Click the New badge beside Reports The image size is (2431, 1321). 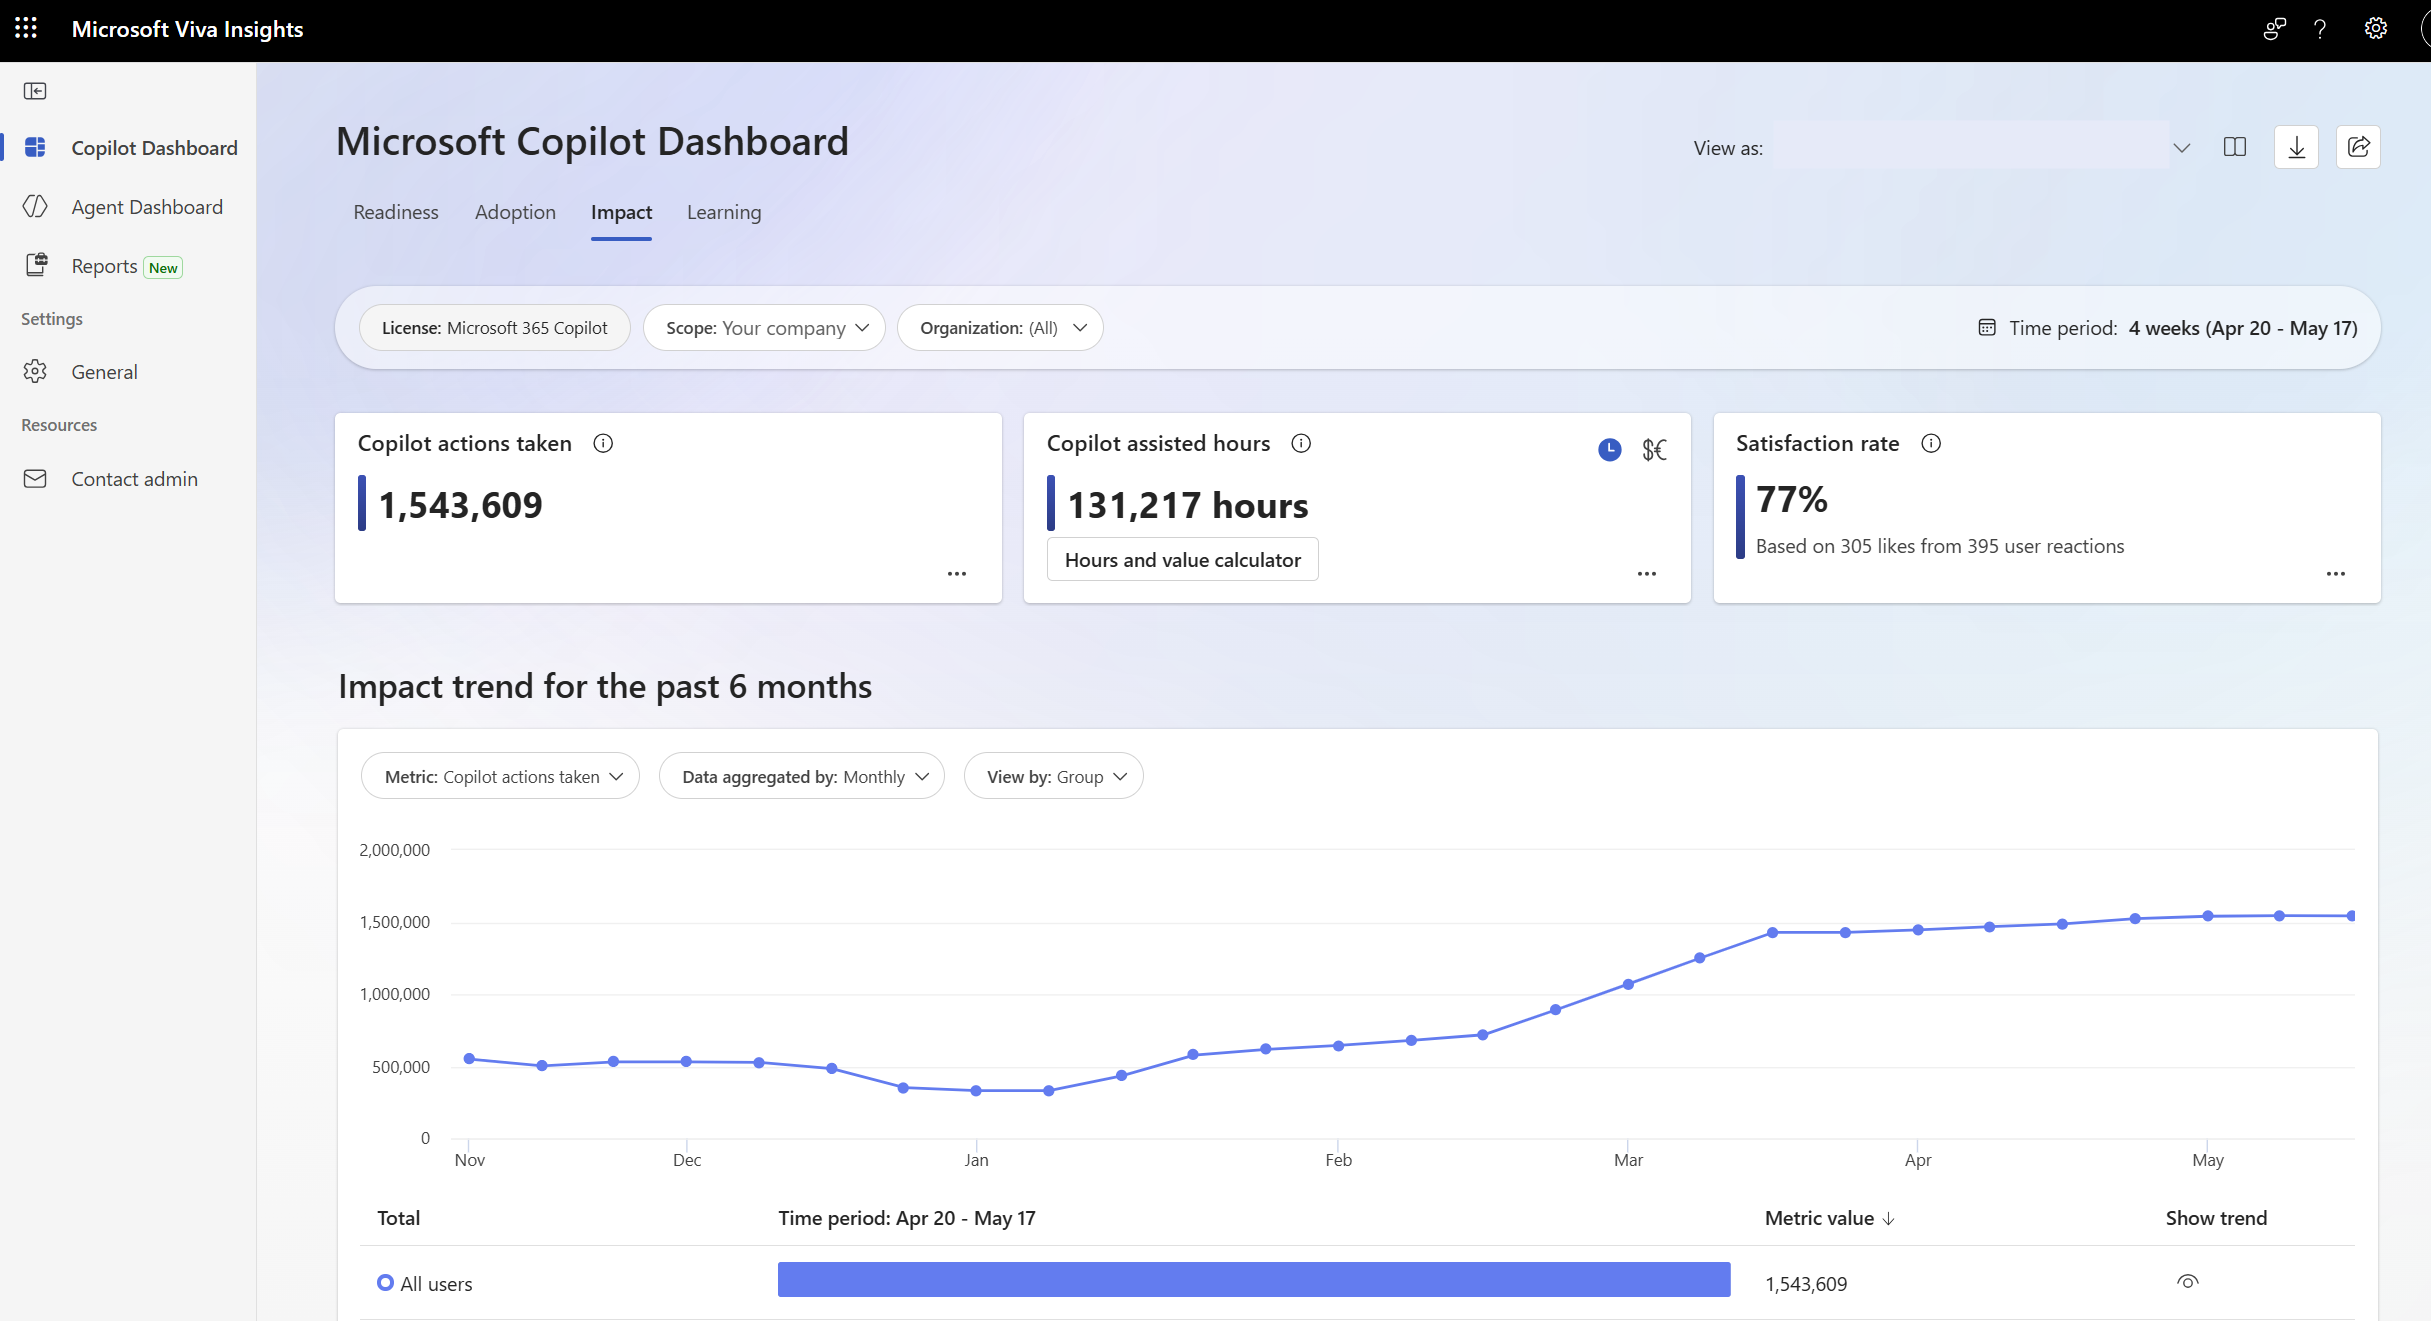pos(163,268)
